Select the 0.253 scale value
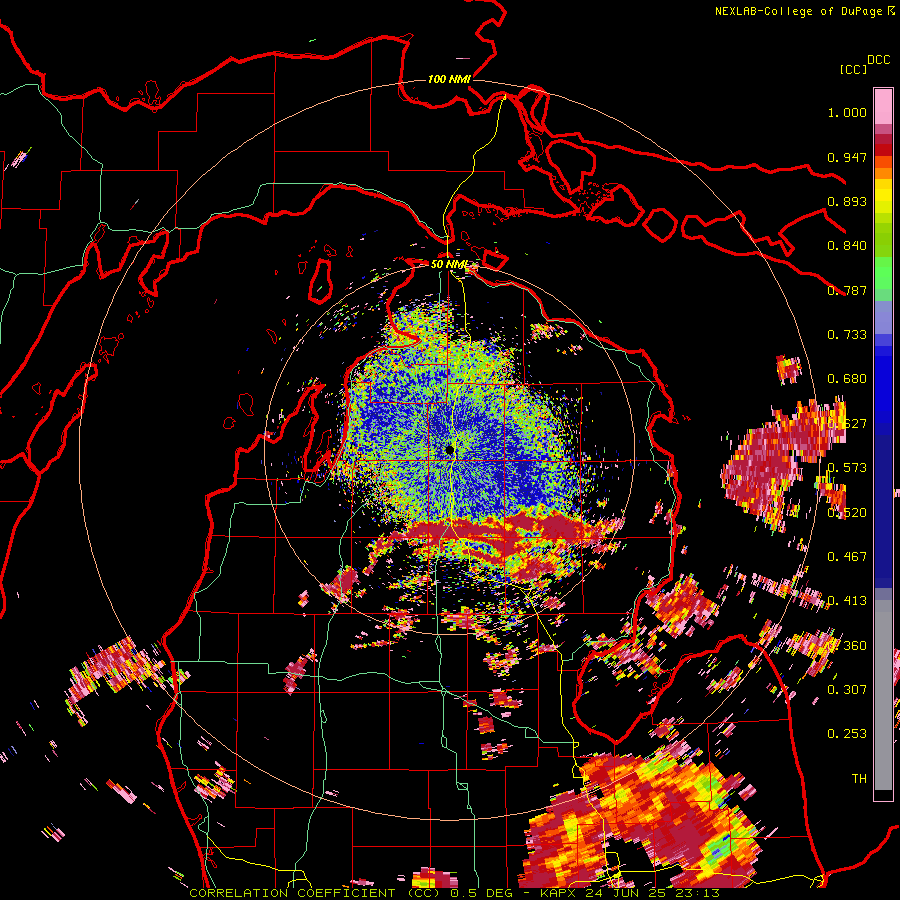The height and width of the screenshot is (900, 900). (x=847, y=734)
